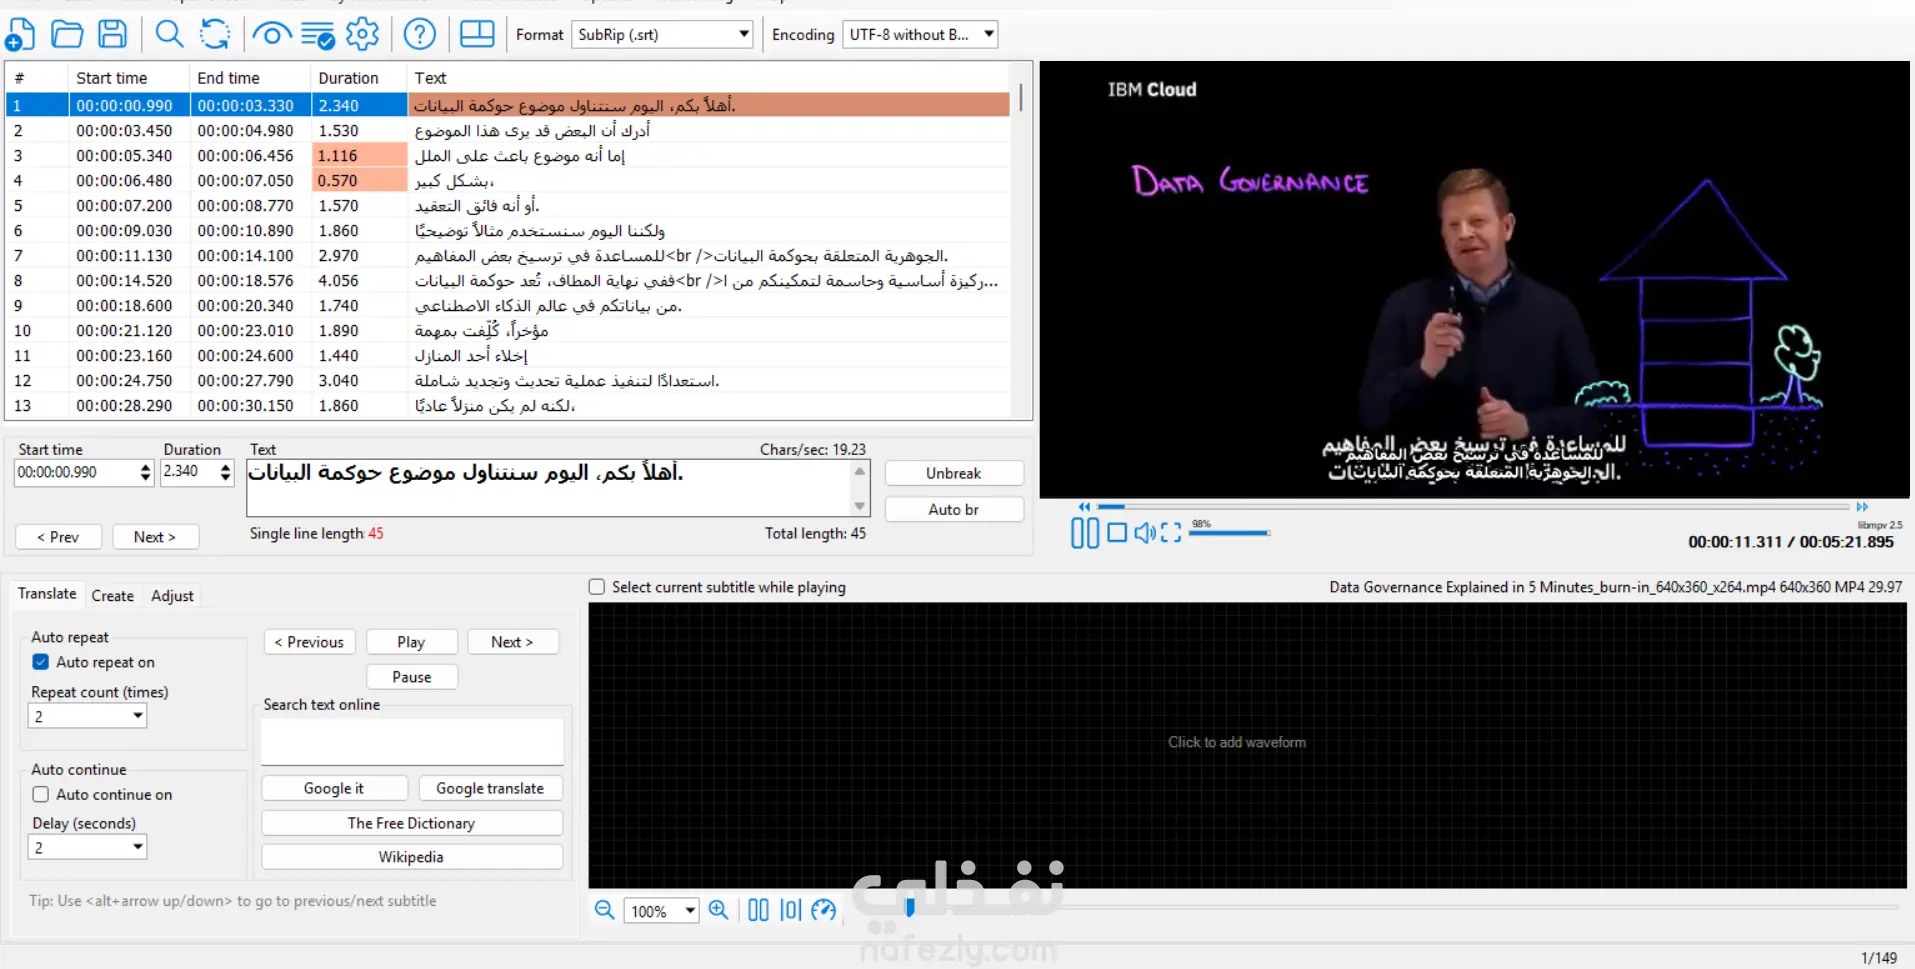Viewport: 1915px width, 969px height.
Task: Enable Auto continue on checkbox
Action: click(41, 794)
